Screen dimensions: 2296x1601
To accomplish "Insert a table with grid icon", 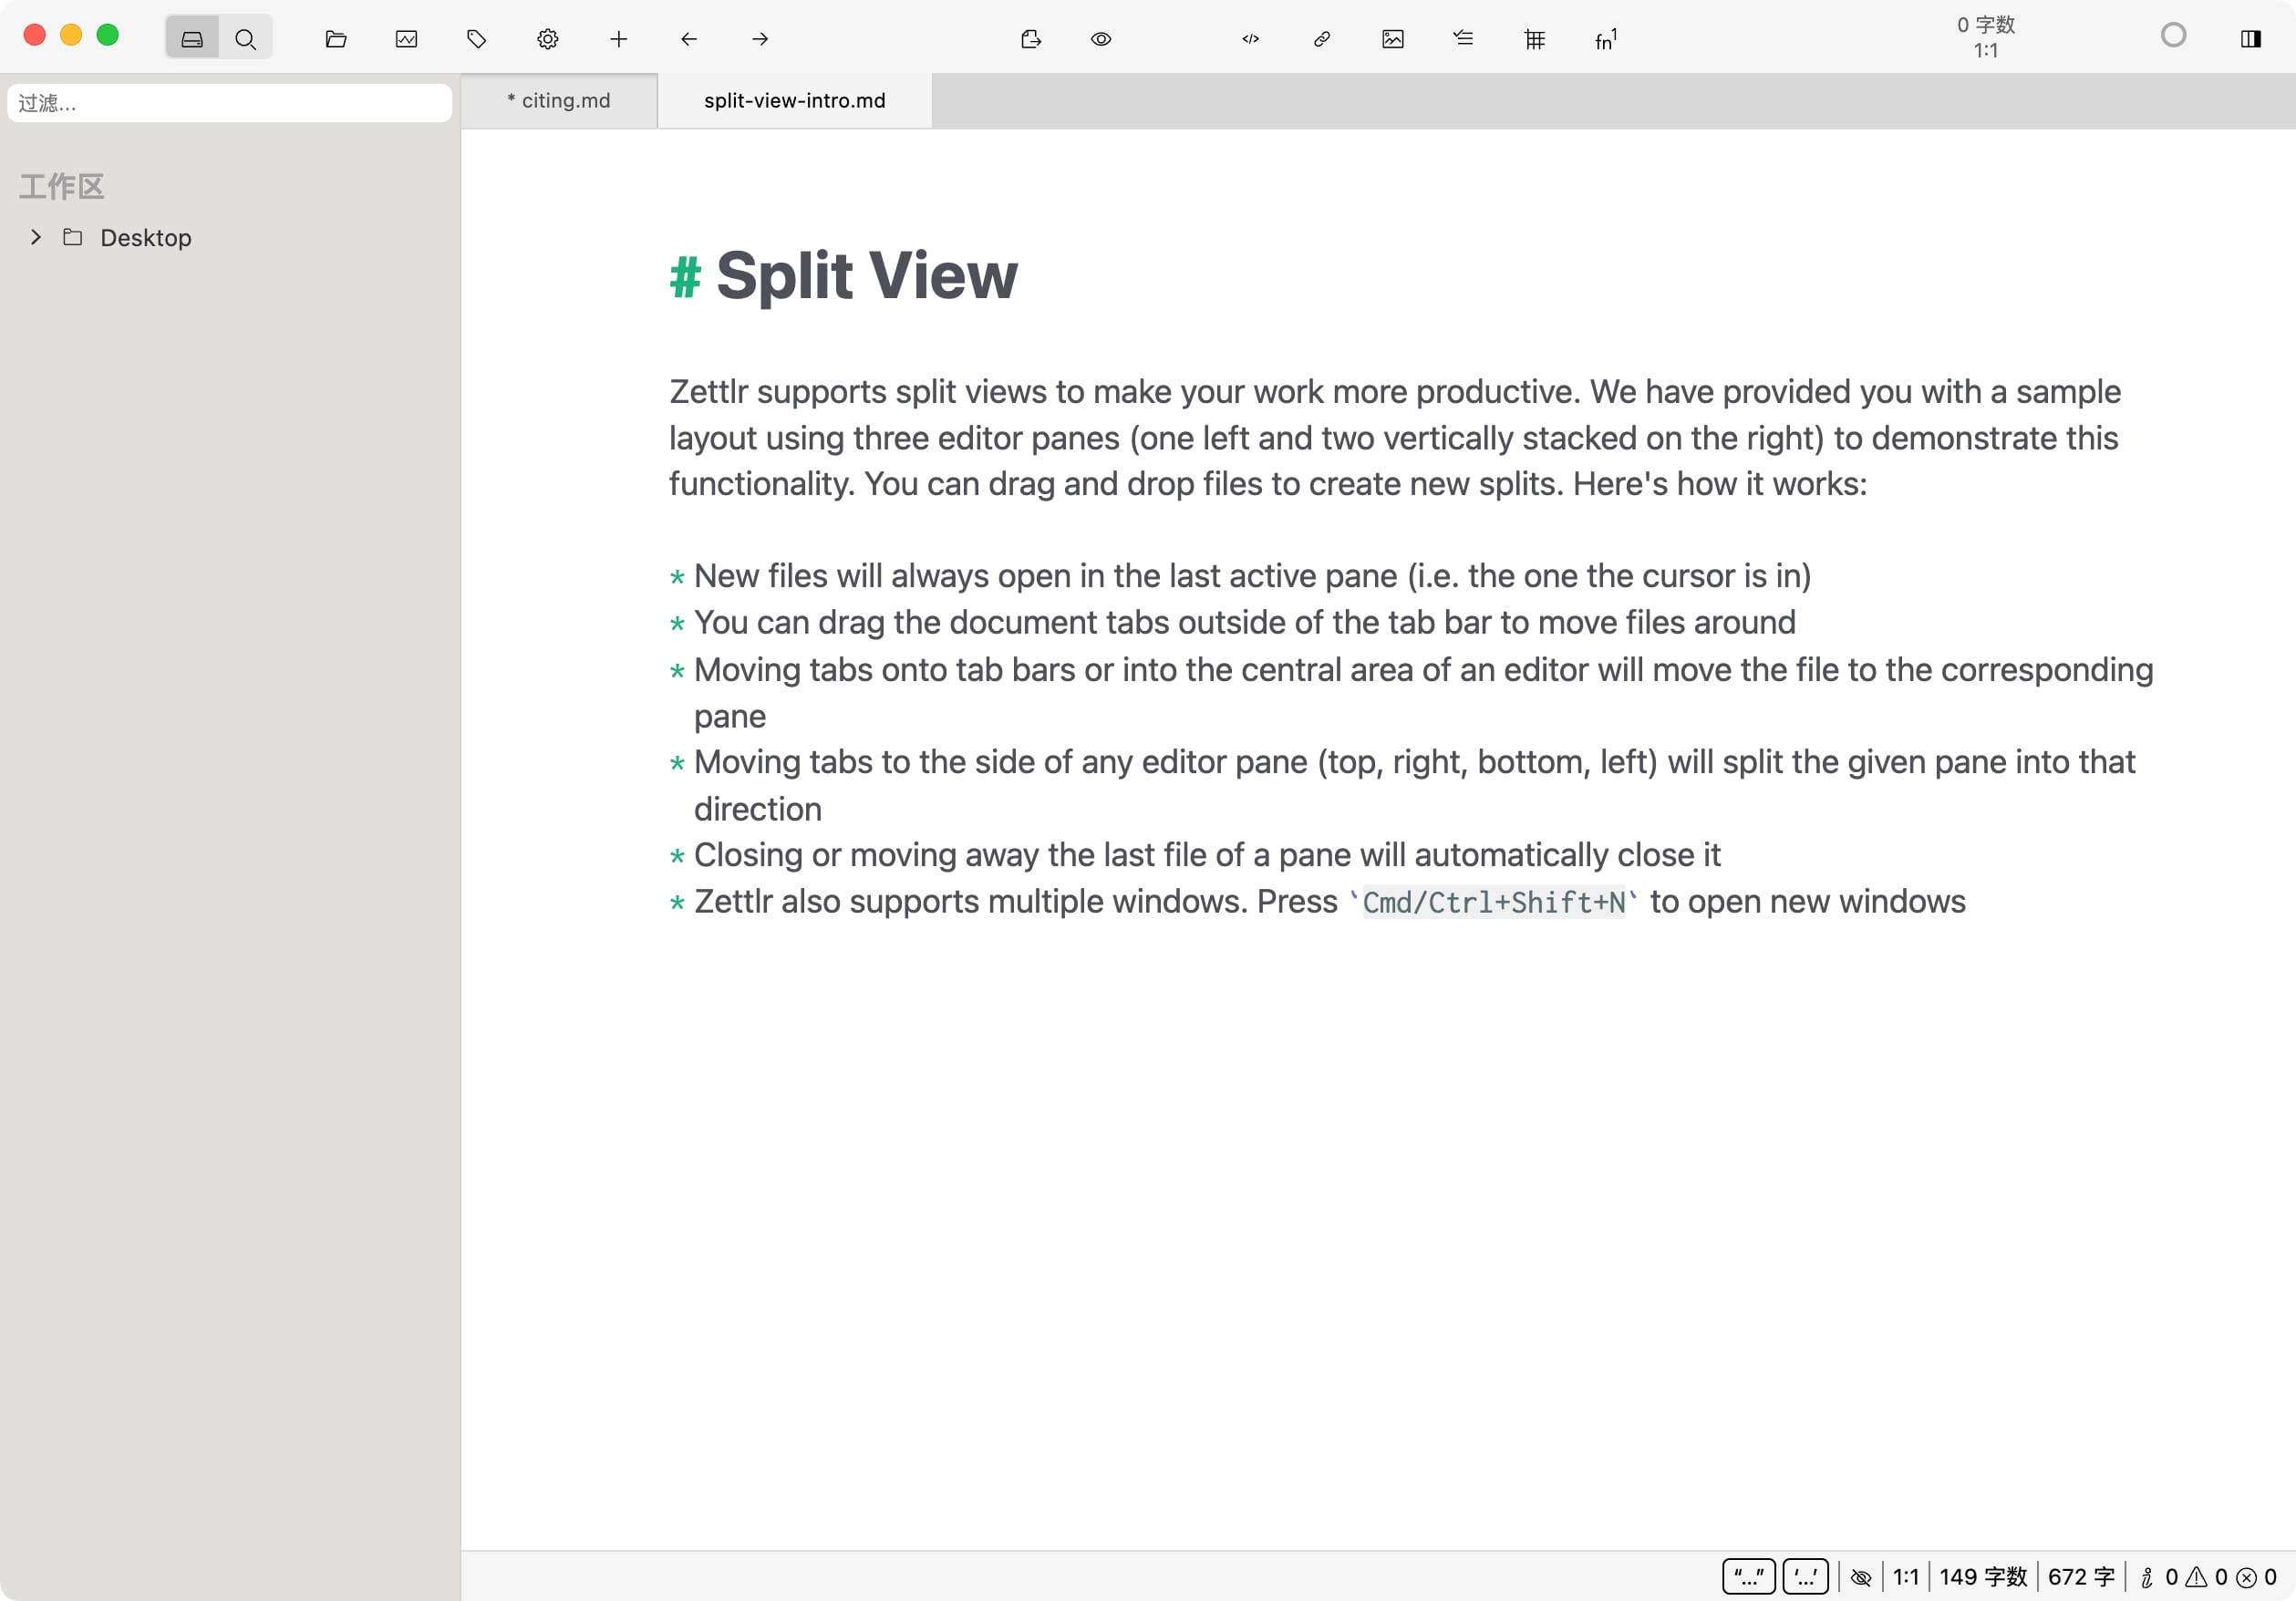I will 1535,39.
